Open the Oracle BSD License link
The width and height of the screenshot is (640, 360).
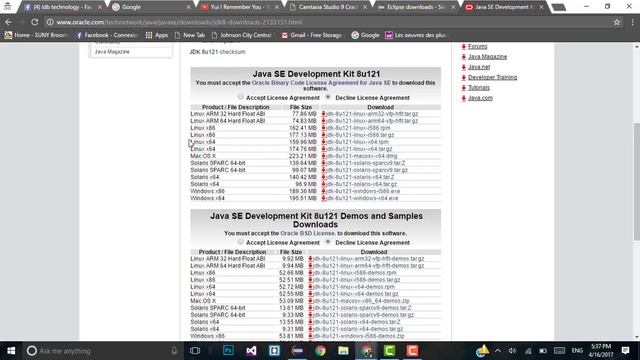[x=307, y=233]
